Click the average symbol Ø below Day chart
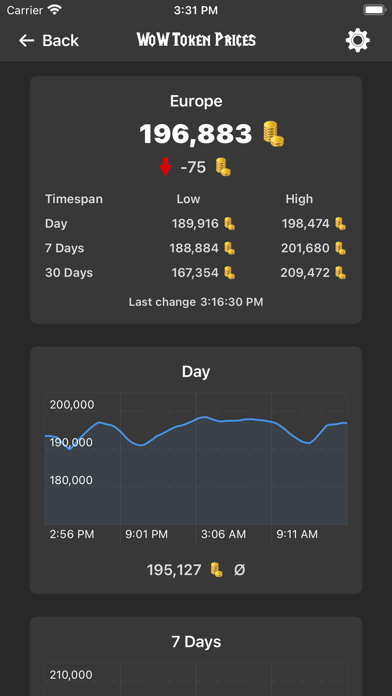This screenshot has width=392, height=696. click(x=239, y=570)
